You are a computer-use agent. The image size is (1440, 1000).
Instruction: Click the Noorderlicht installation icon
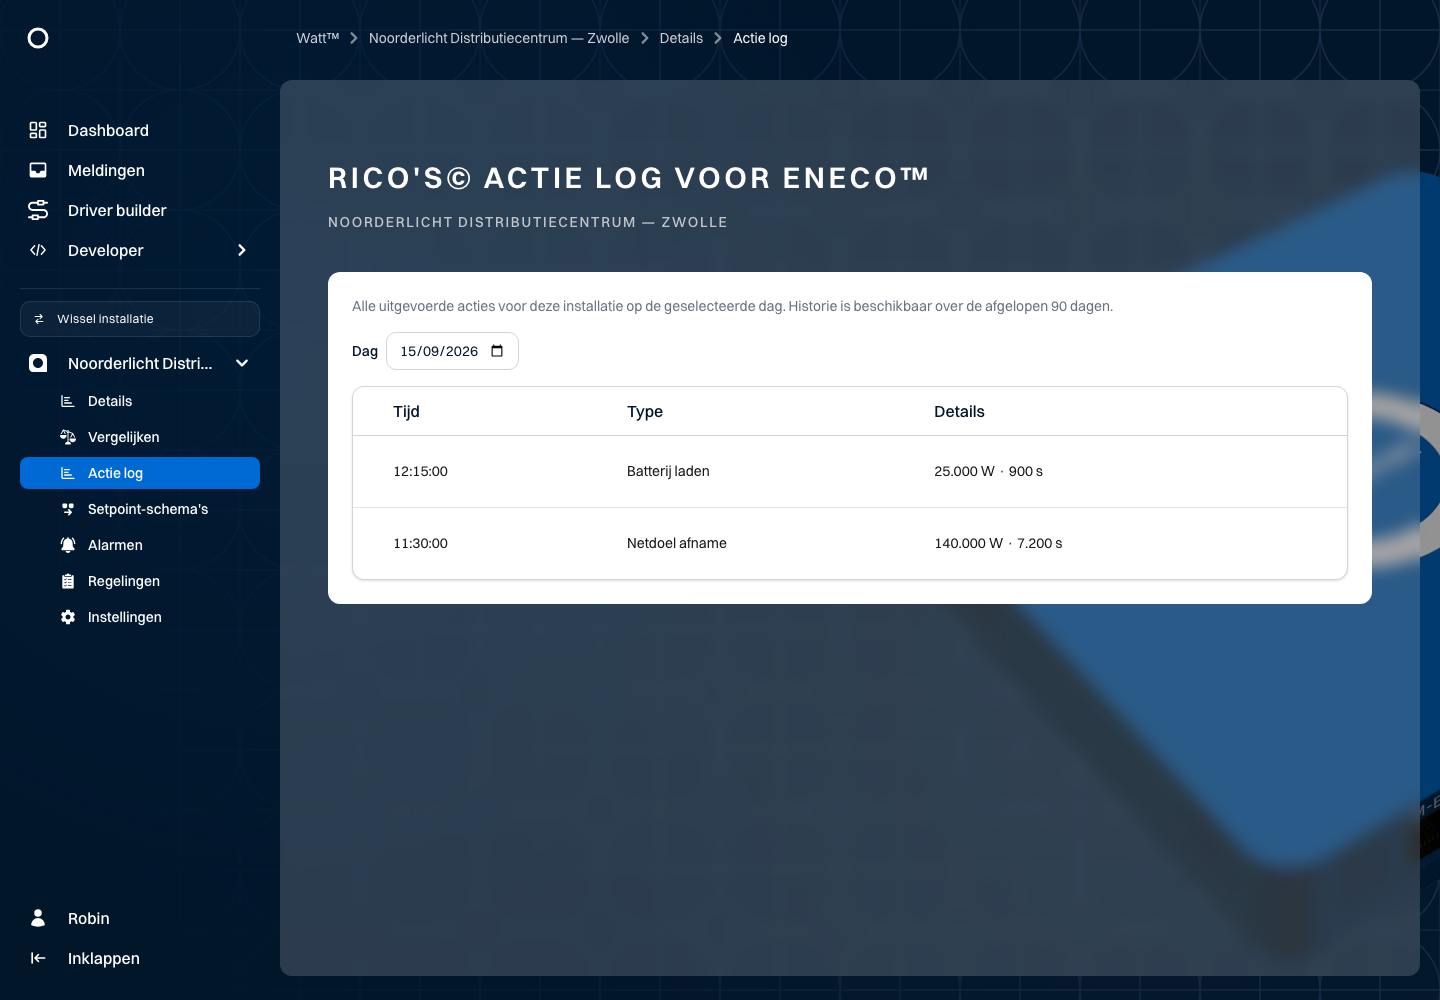pos(38,363)
